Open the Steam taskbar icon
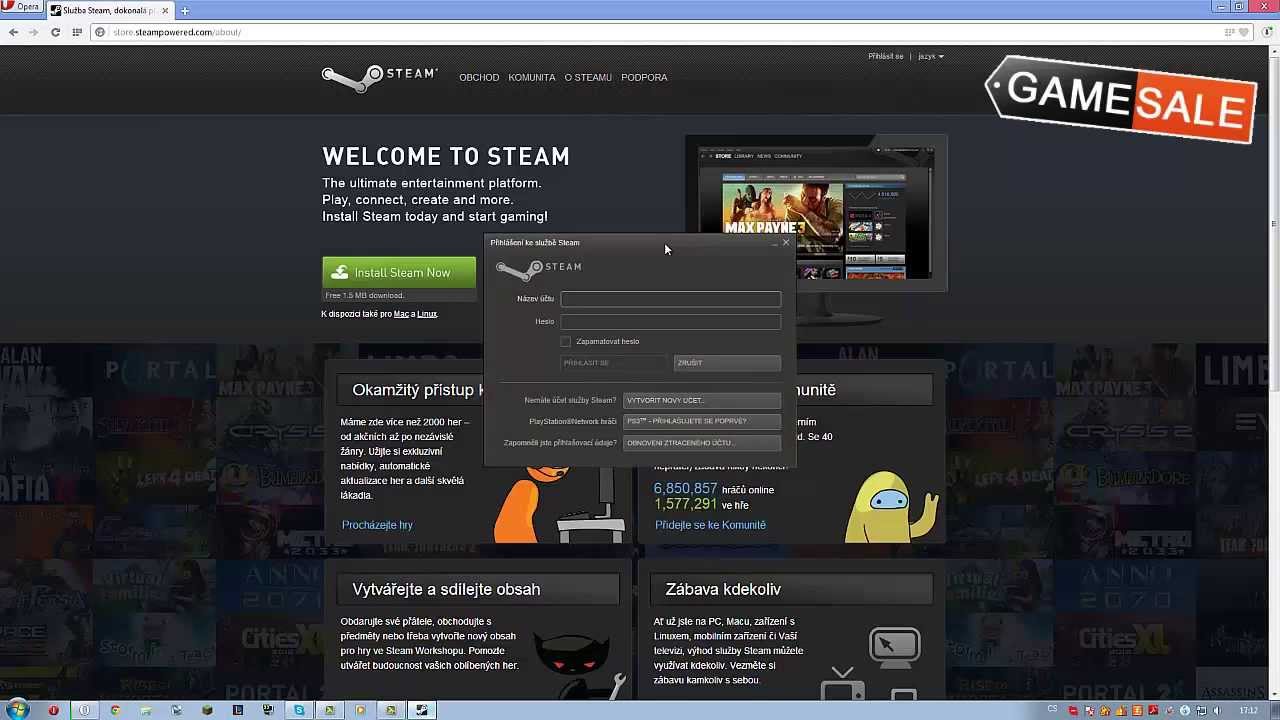The height and width of the screenshot is (720, 1280). [422, 710]
